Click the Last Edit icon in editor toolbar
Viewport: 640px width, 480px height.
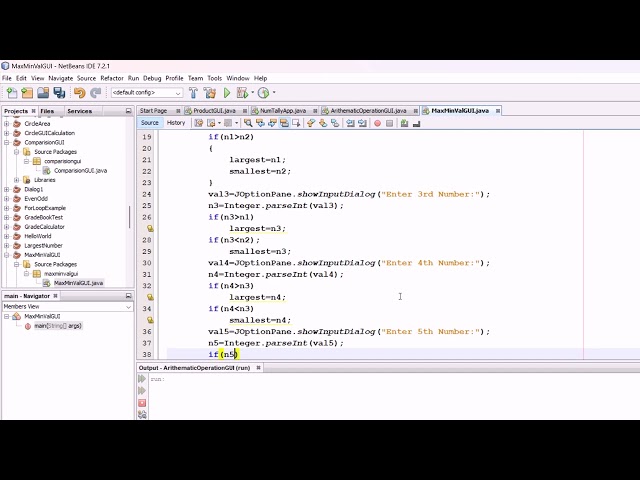(x=199, y=123)
